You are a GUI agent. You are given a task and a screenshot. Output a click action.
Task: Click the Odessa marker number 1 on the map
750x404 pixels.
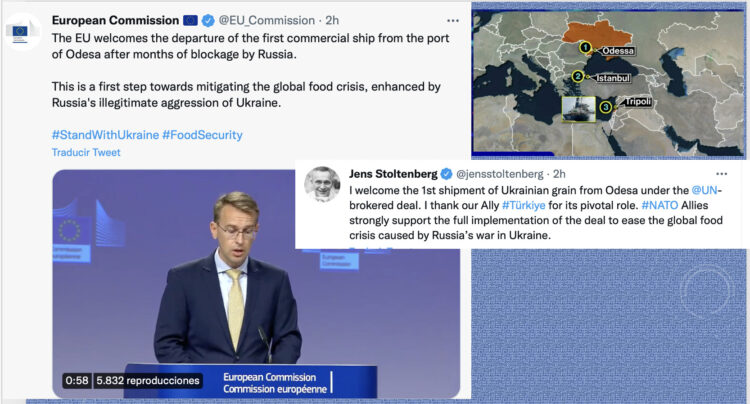[585, 47]
